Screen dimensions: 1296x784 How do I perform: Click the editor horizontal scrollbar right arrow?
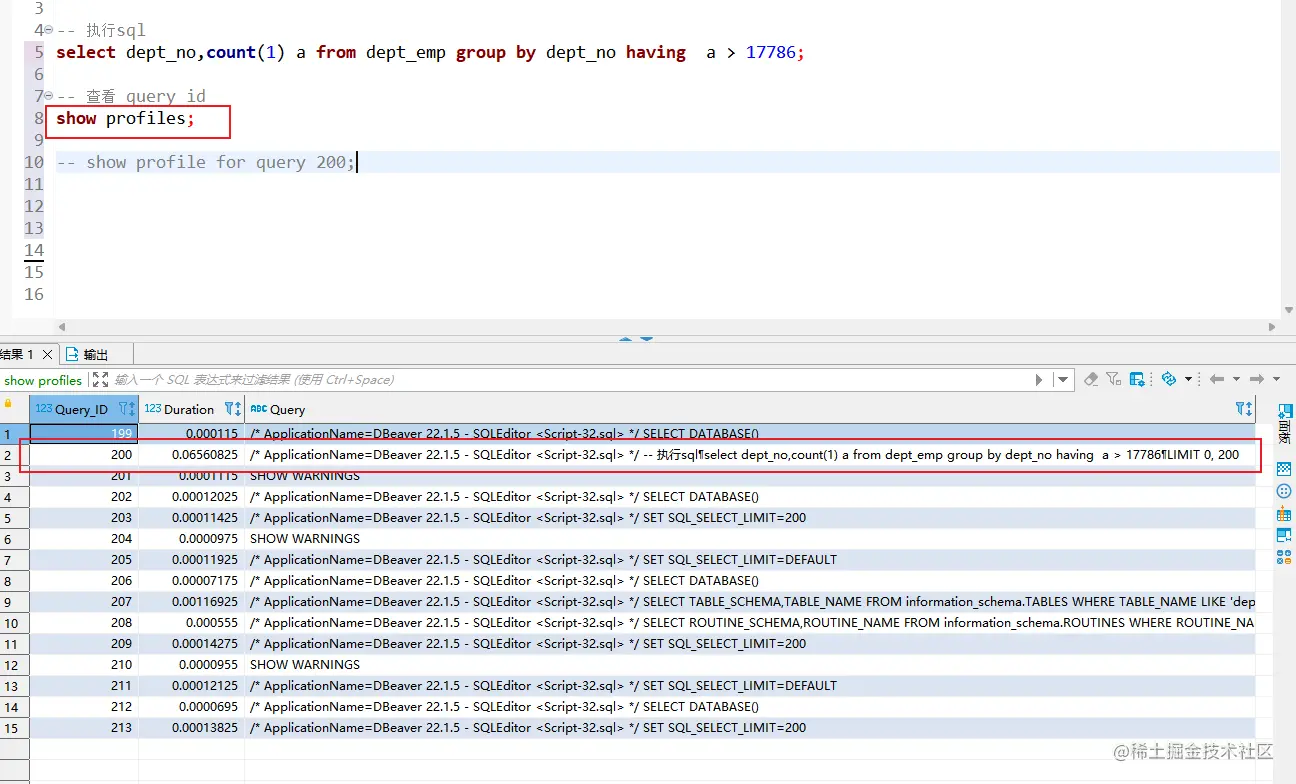click(x=1272, y=327)
